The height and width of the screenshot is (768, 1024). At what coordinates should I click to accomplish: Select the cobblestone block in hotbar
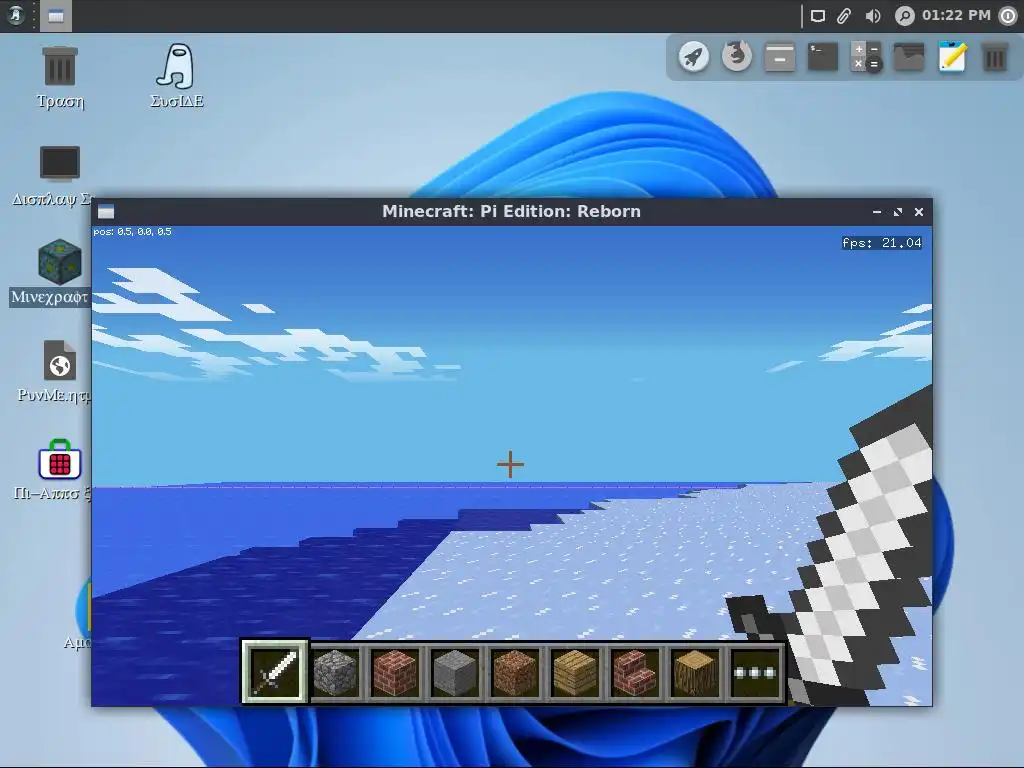(336, 673)
